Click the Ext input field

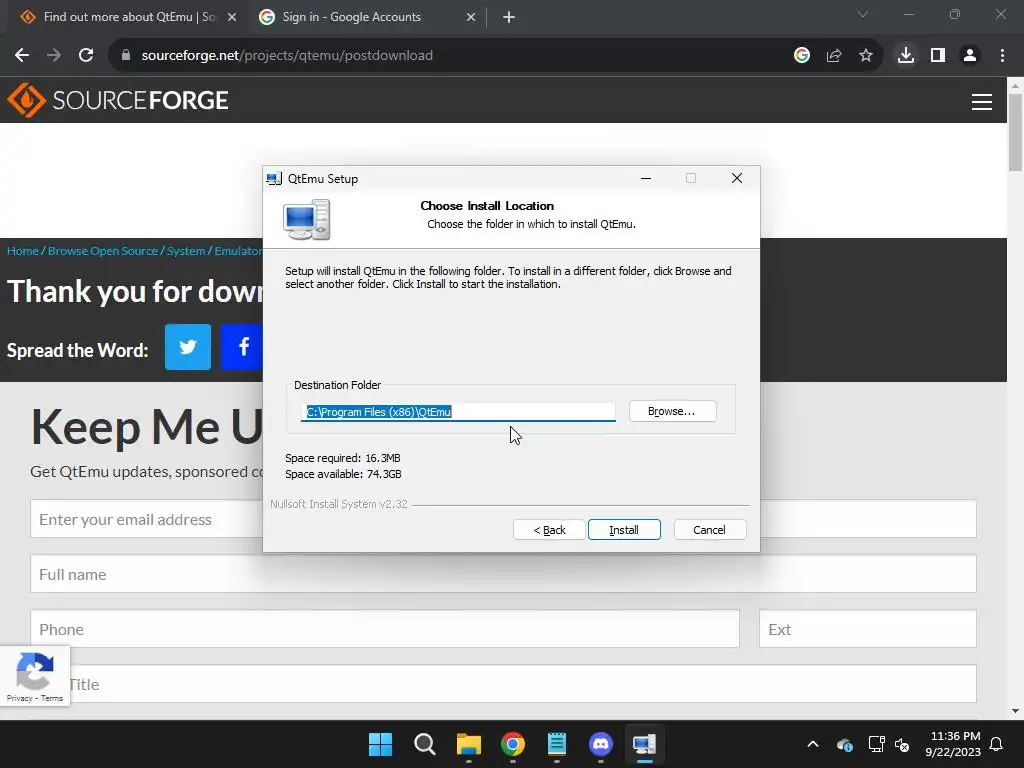pyautogui.click(x=868, y=629)
